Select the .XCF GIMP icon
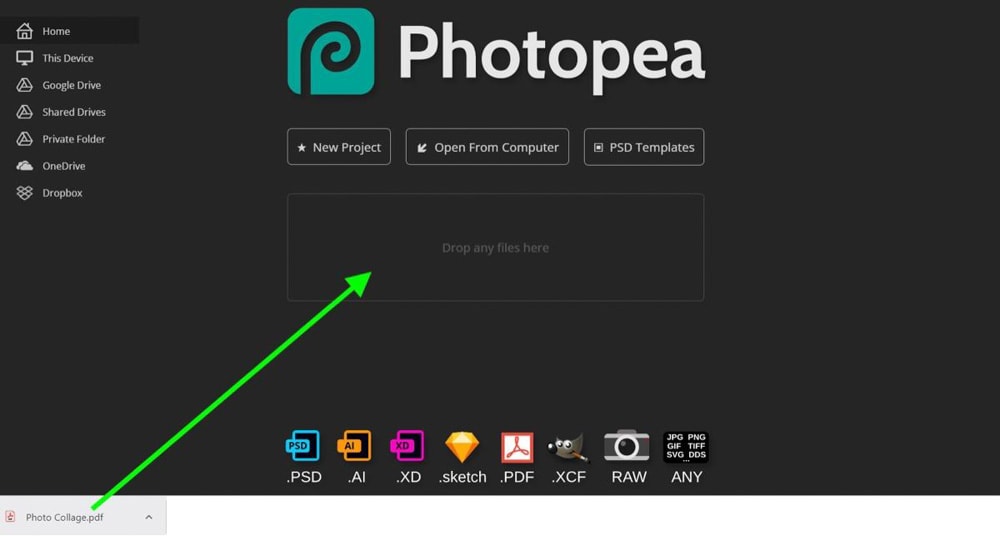The image size is (1000, 536). coord(568,447)
